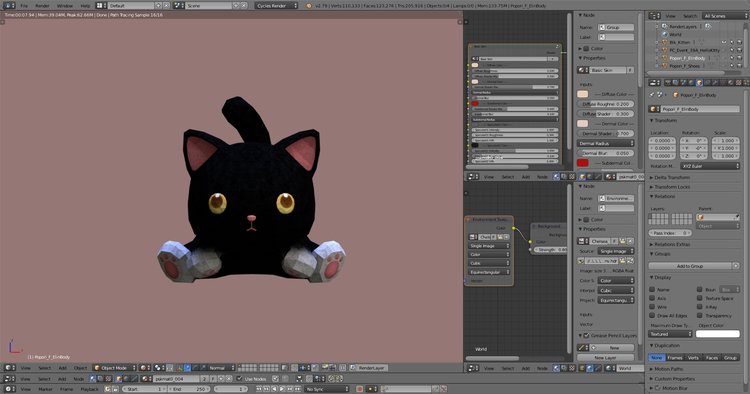Screen dimensions: 750x394
Task: Open the Playback menu in the timeline
Action: pos(89,389)
